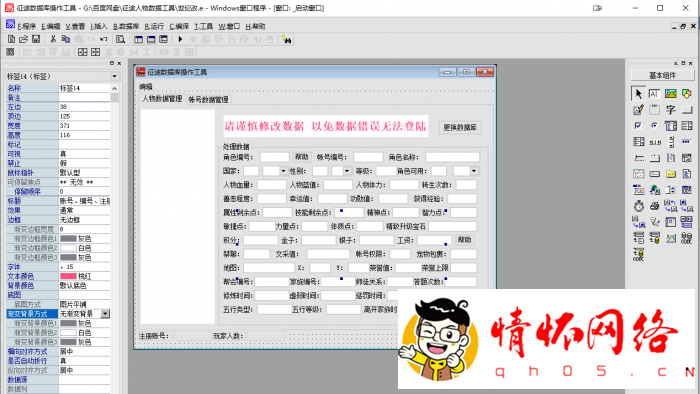Click the property list scrollbar up arrow
This screenshot has height=394, width=700.
point(115,88)
